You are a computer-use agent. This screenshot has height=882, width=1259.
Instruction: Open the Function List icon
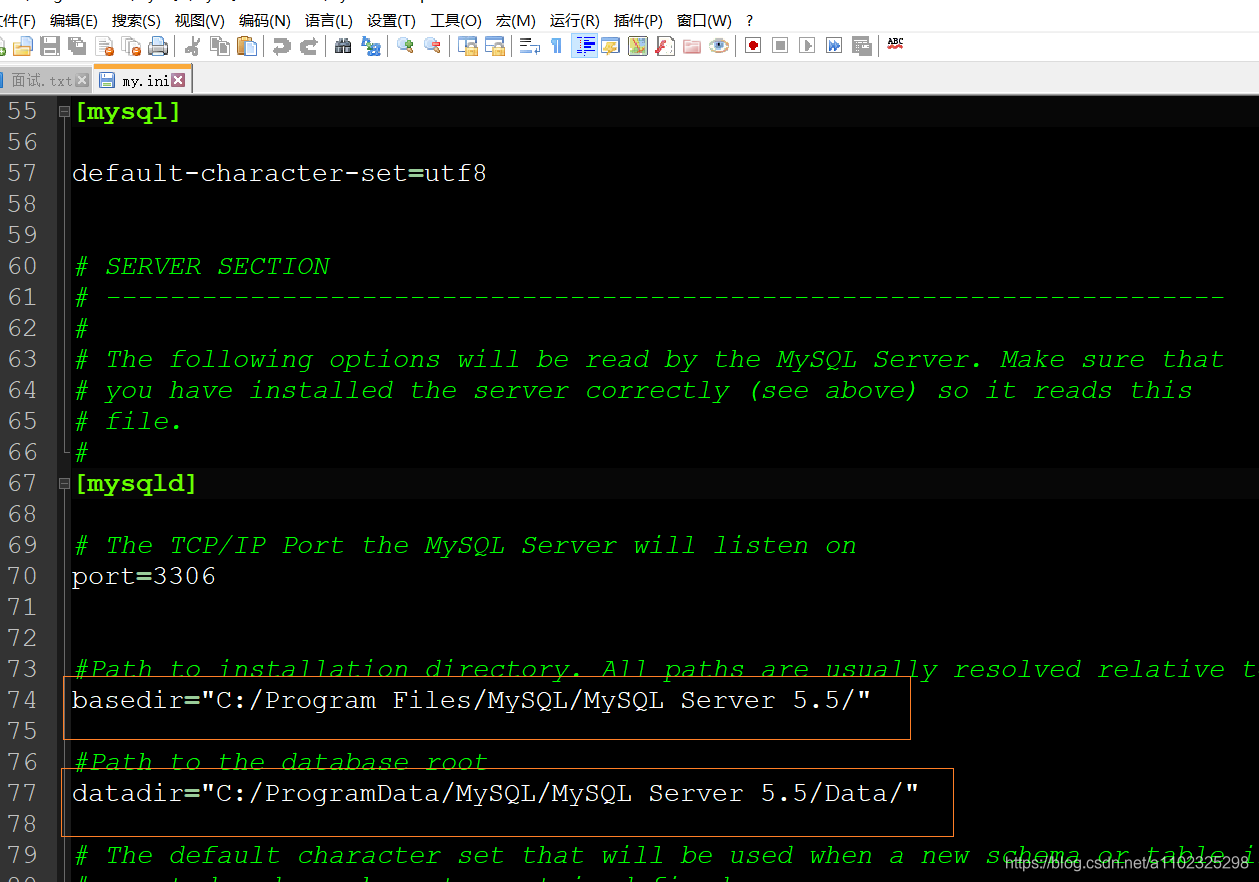click(x=665, y=46)
